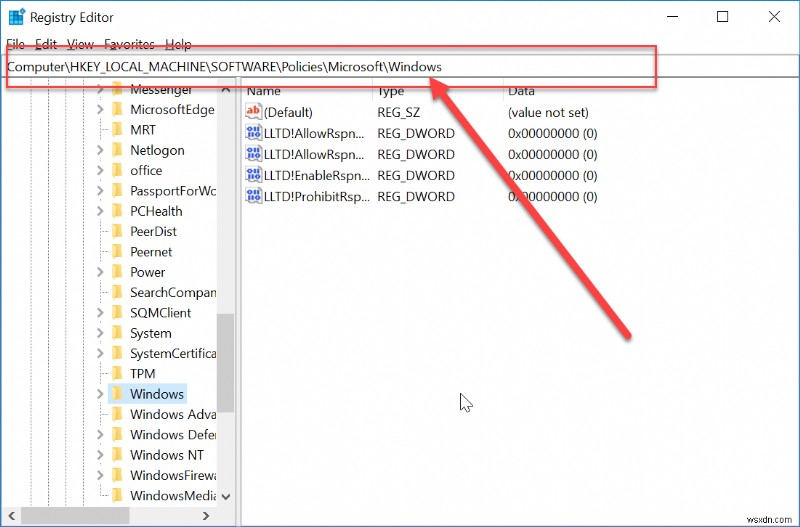
Task: Click the tree scroll-down arrow
Action: pyautogui.click(x=226, y=496)
